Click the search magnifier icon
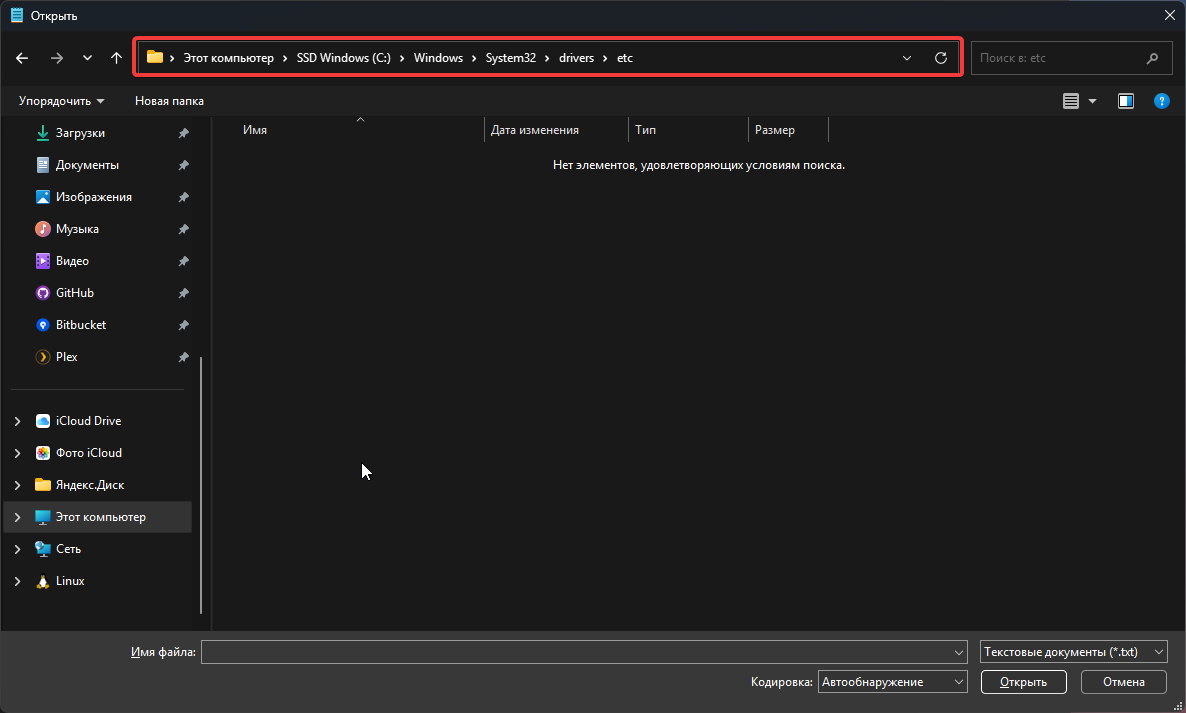 1153,58
